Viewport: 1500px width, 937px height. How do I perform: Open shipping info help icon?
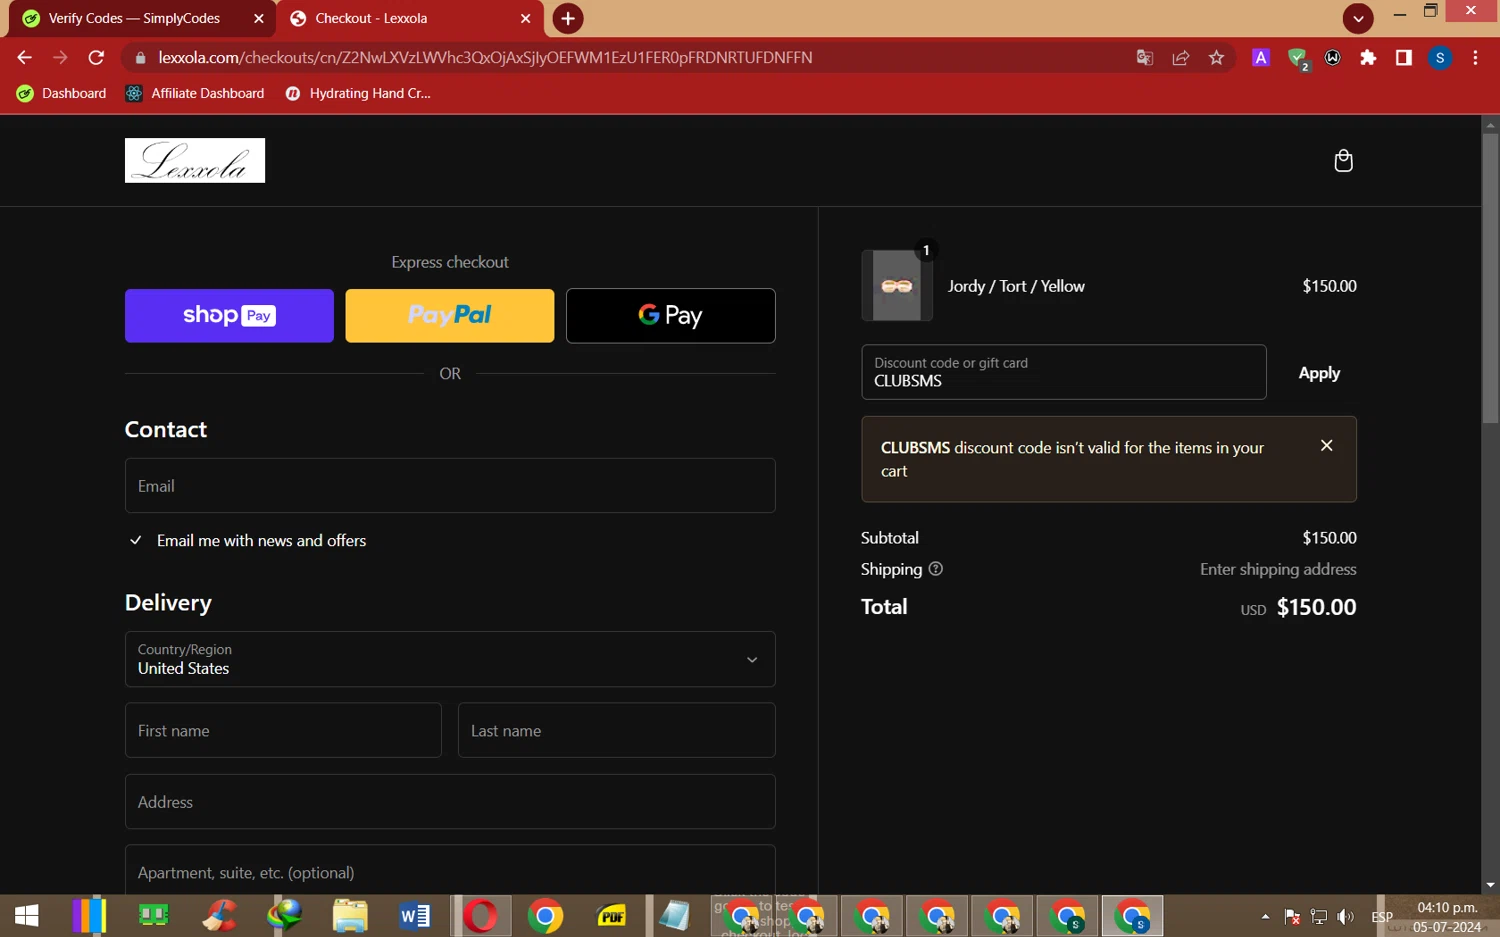(936, 569)
